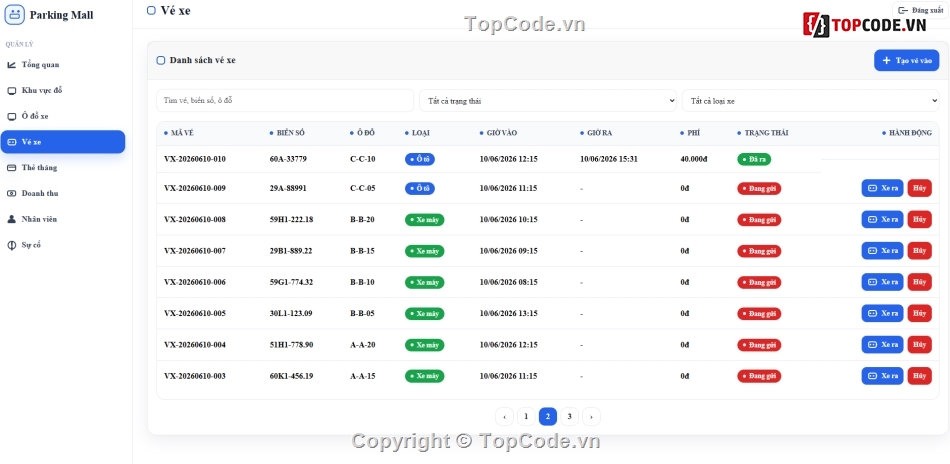Click Hủy for ticket VX-20260610-004
950x464 pixels.
click(920, 345)
